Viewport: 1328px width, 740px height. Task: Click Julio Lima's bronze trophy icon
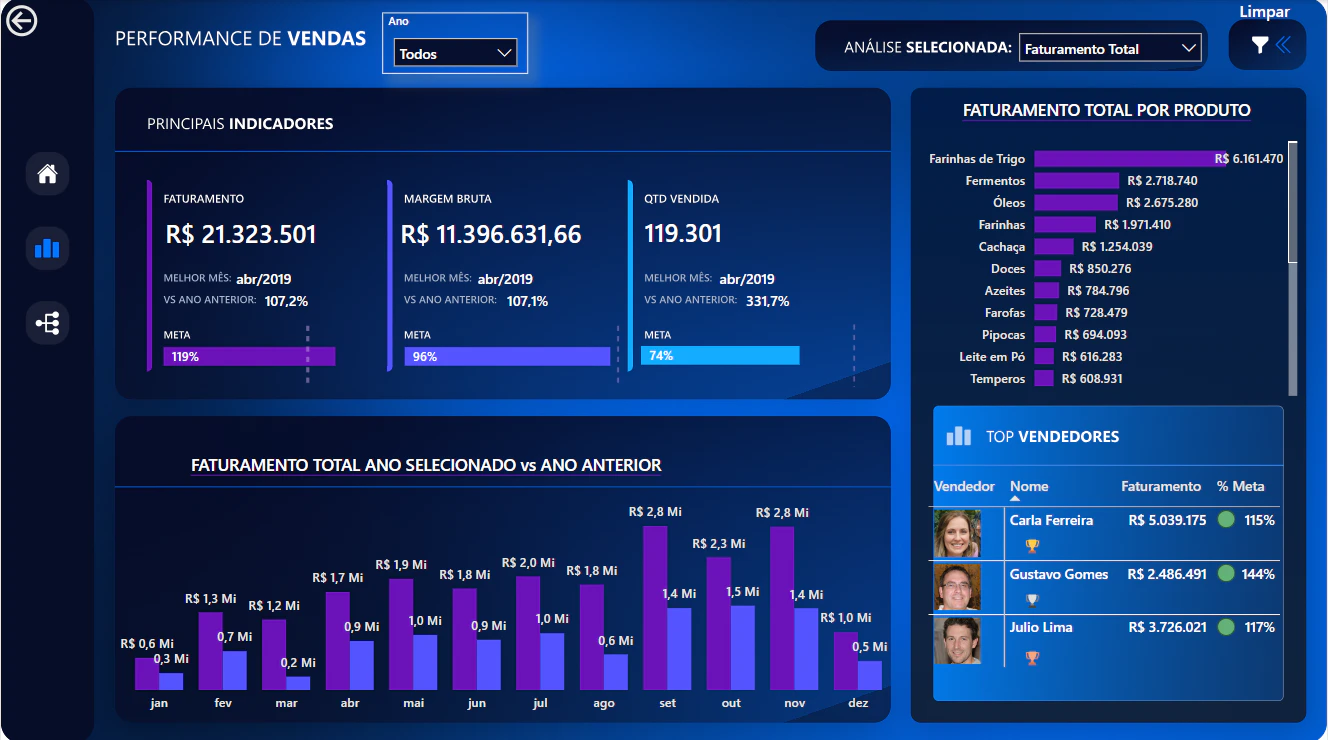(x=1032, y=658)
